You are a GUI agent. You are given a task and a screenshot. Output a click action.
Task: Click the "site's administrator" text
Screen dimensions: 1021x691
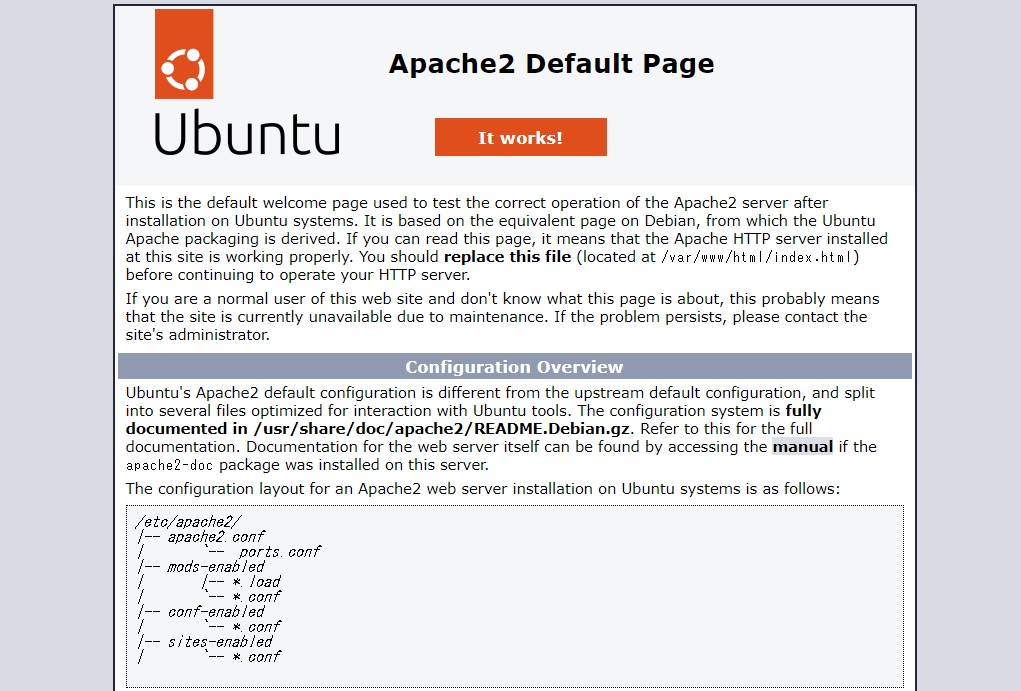198,335
